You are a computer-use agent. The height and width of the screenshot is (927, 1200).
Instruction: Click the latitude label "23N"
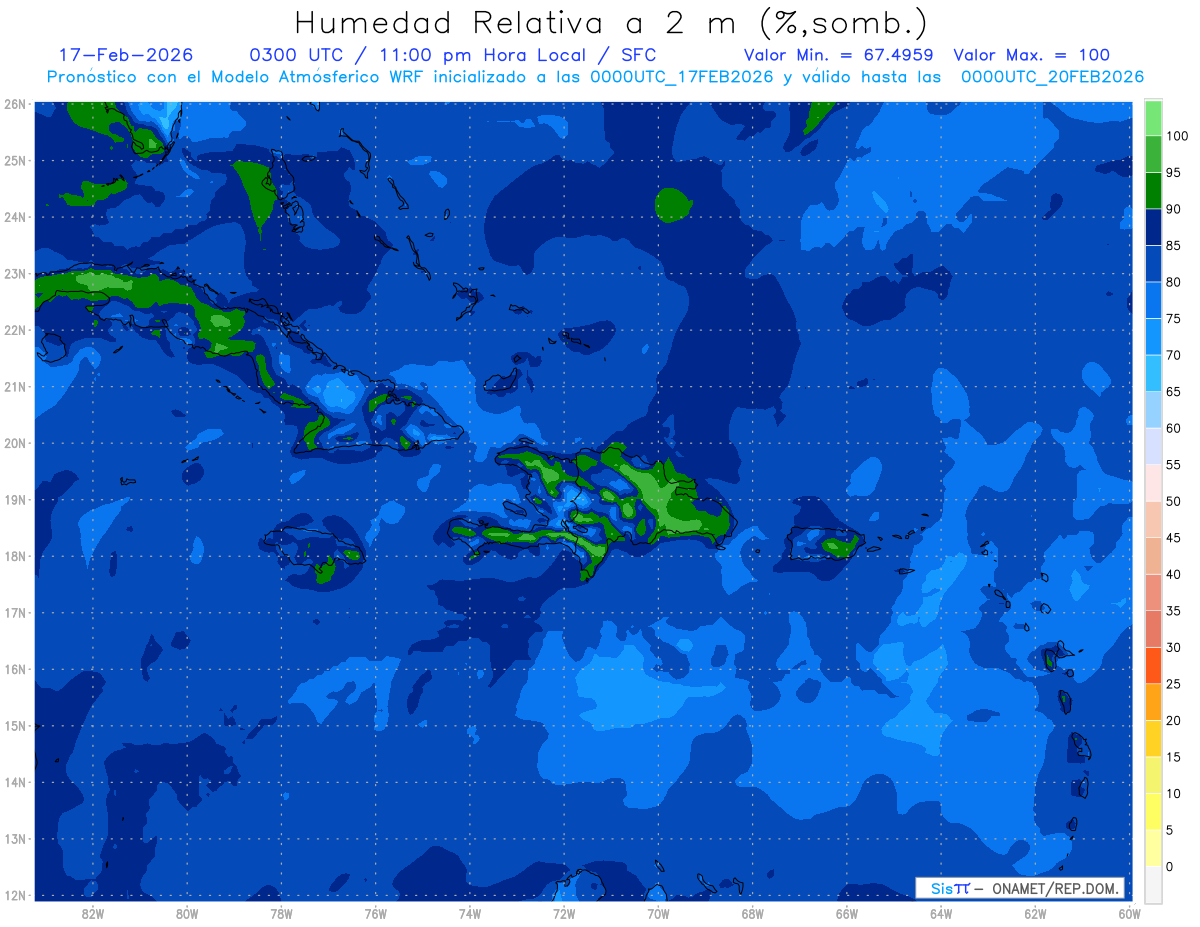[14, 273]
